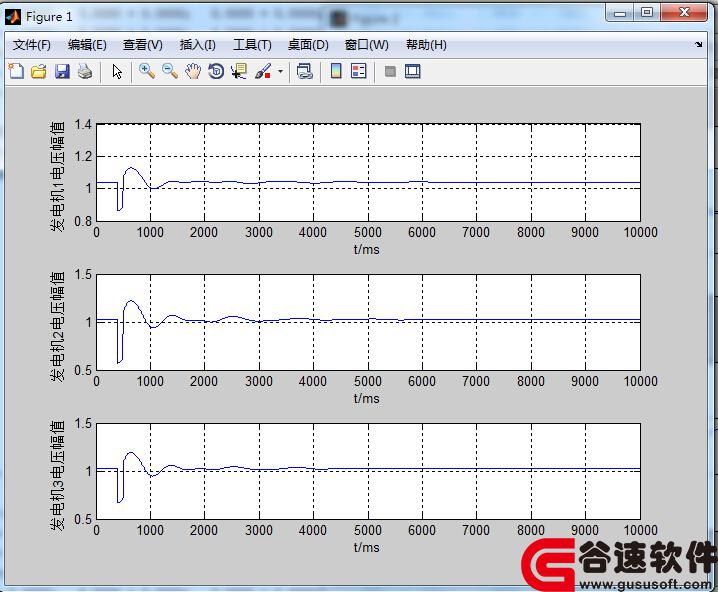Click the t/ms label under the third plot

click(x=366, y=547)
